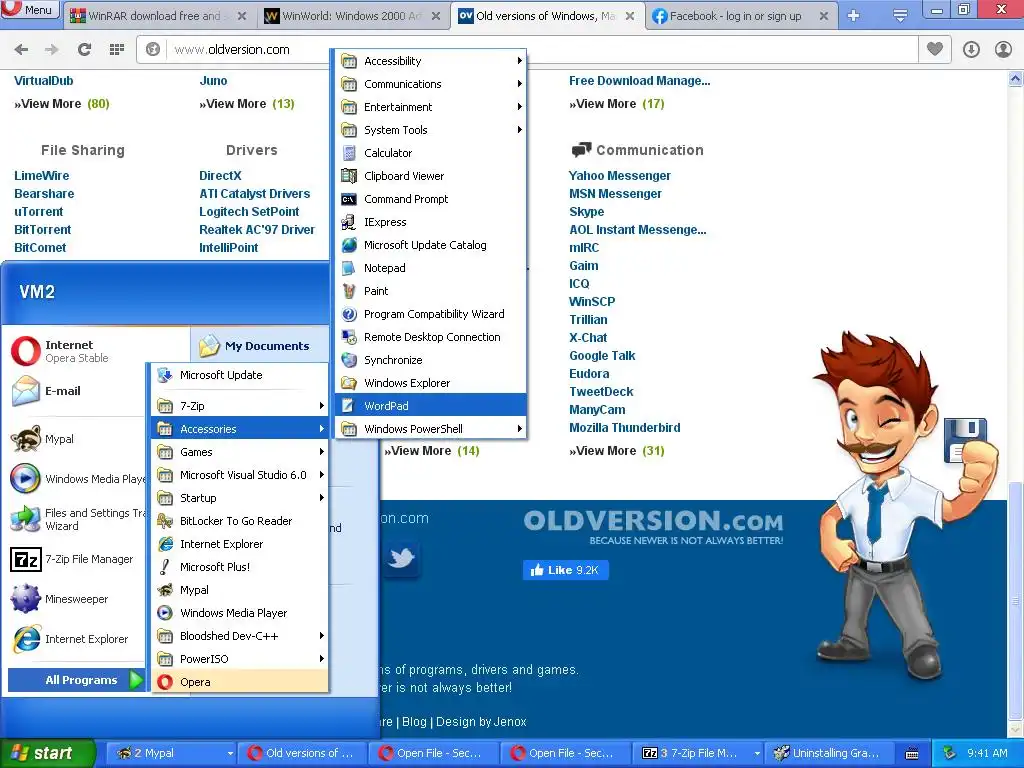The width and height of the screenshot is (1024, 768).
Task: Click Program Compatibility Wizard icon
Action: click(349, 314)
